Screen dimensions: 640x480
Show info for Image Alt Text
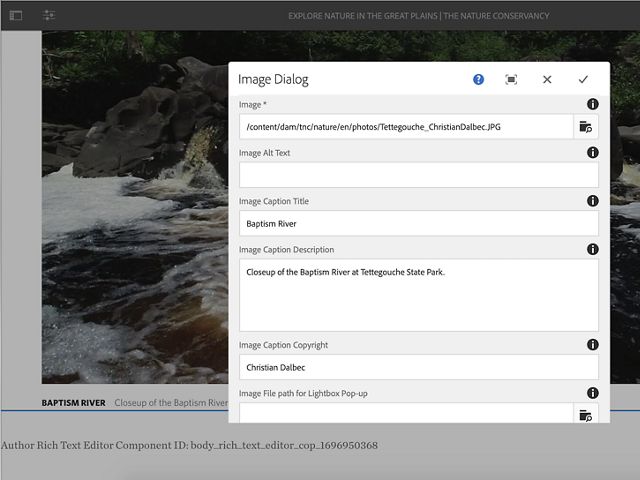[x=592, y=153]
